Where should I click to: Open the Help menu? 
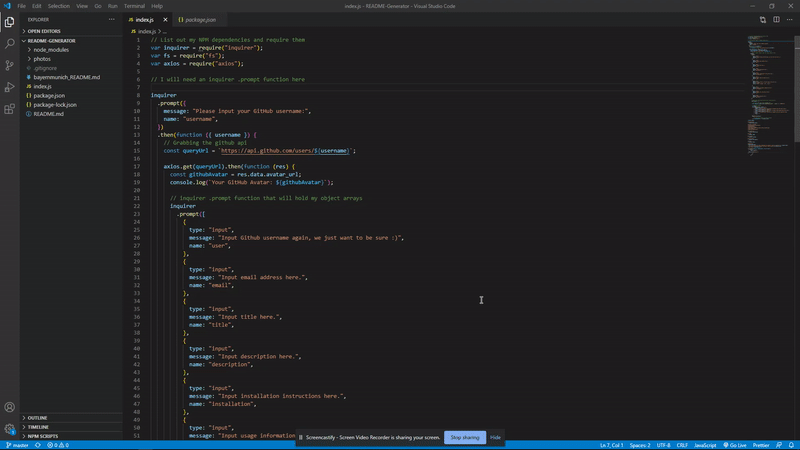pos(157,6)
